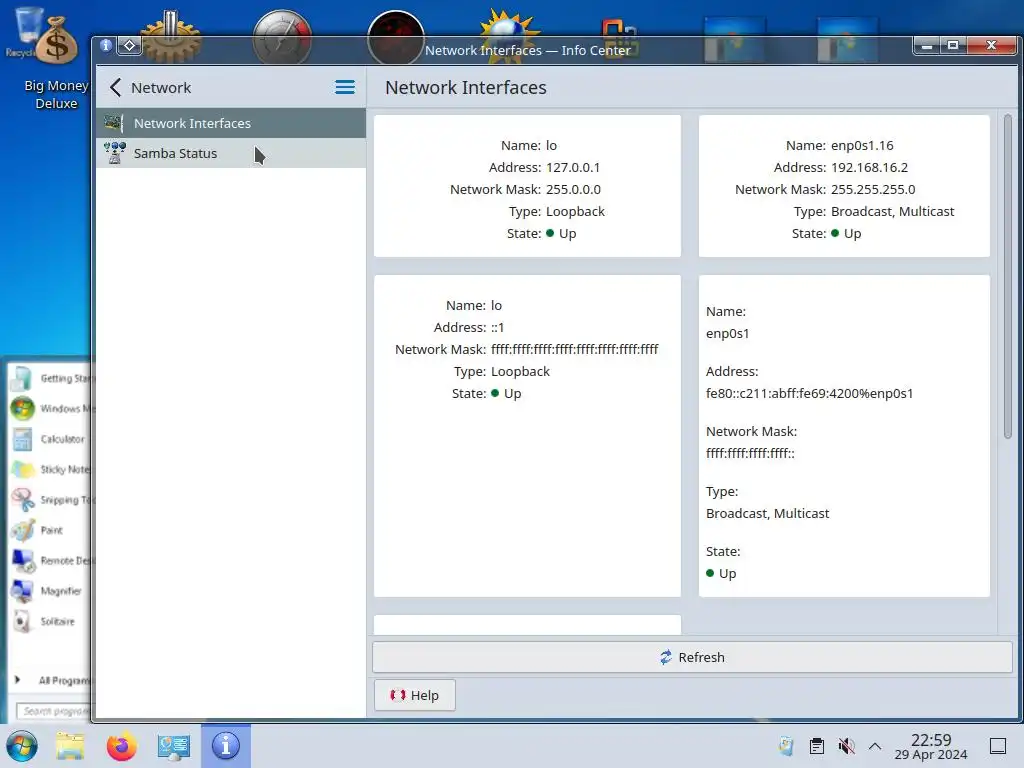Toggle the pin-on-all-desktops titlebar icon

(129, 45)
